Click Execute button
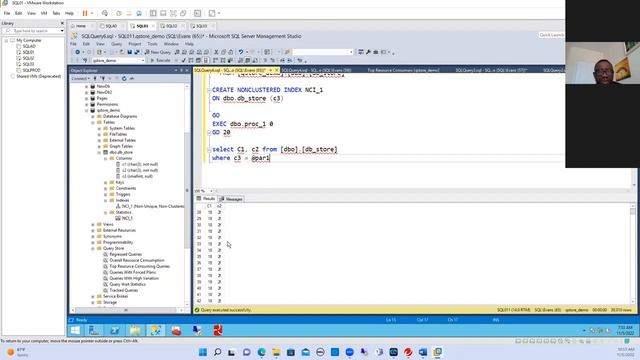 [x=160, y=60]
